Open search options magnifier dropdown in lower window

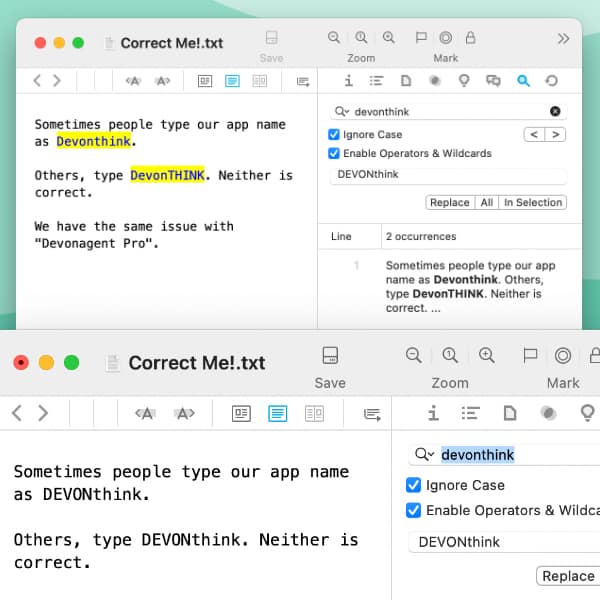425,455
